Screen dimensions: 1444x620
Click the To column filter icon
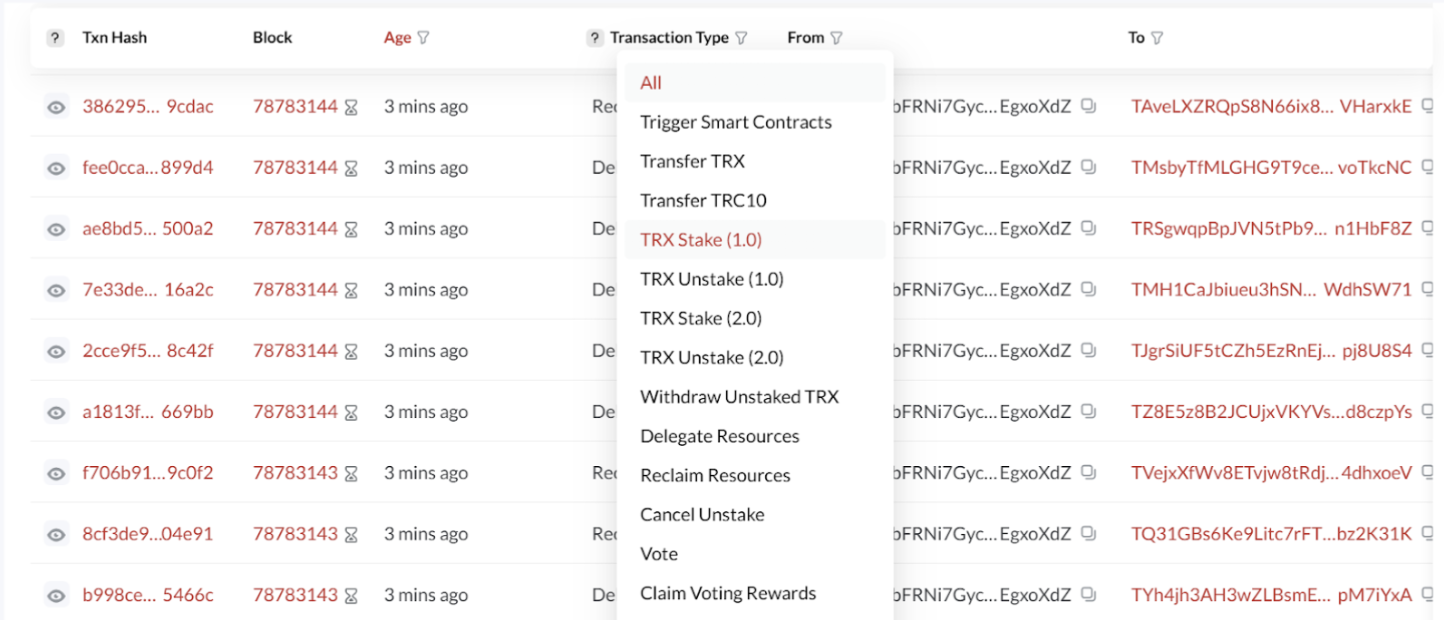[x=1157, y=38]
